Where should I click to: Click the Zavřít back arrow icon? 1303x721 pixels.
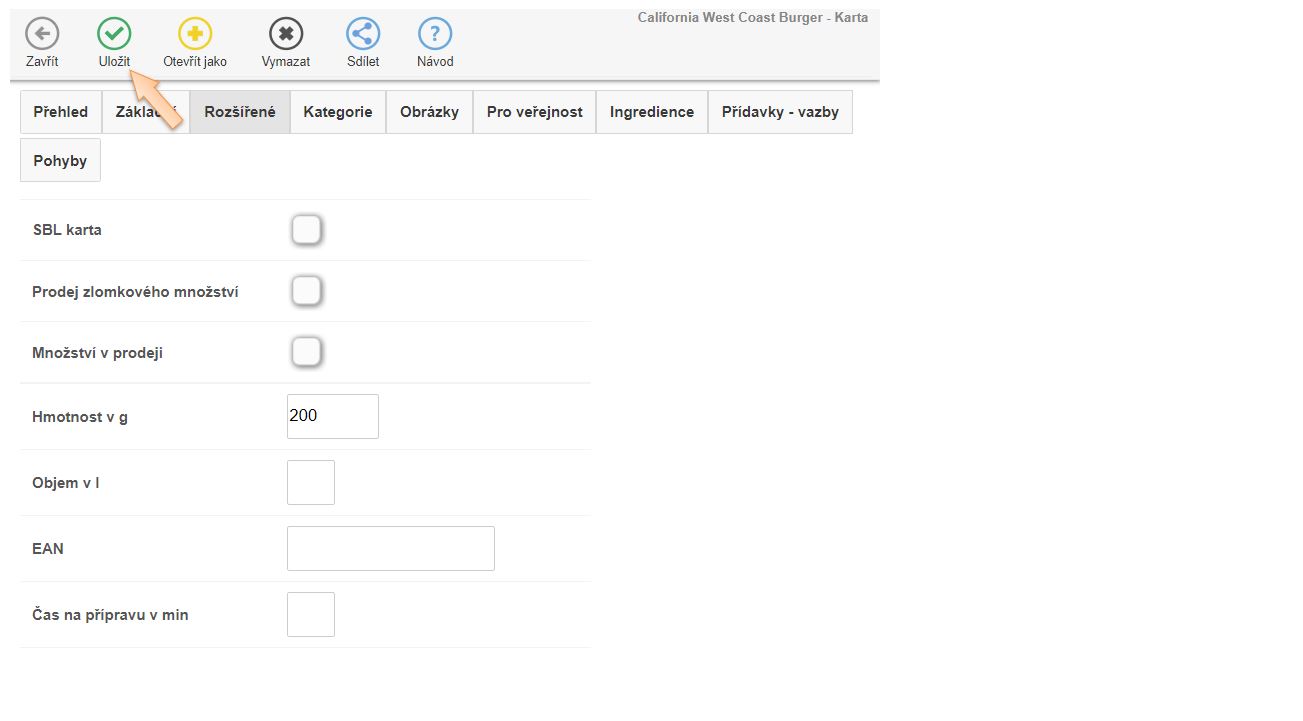tap(42, 34)
